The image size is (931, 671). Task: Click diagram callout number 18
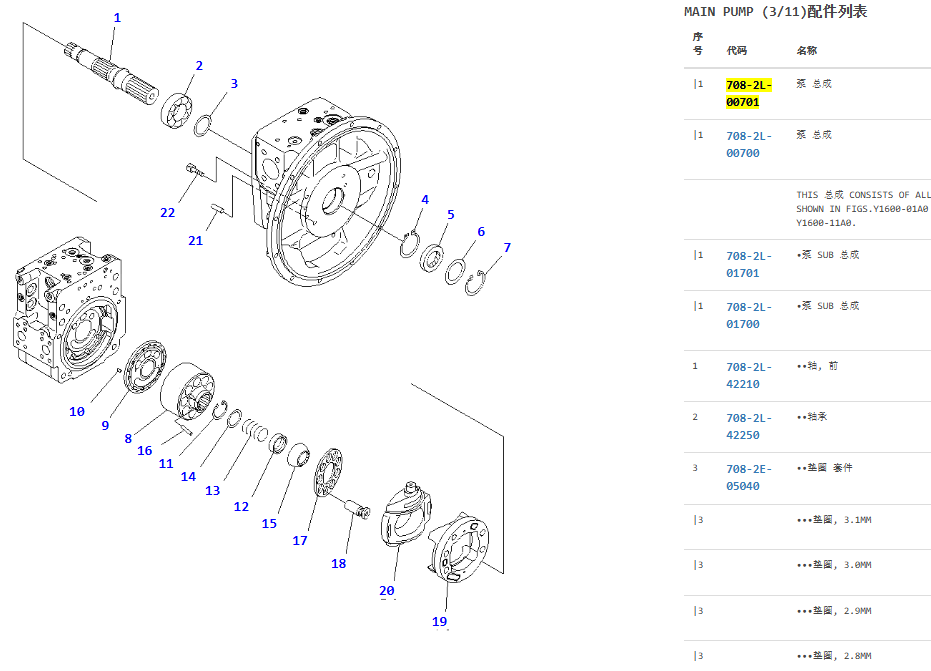point(338,564)
